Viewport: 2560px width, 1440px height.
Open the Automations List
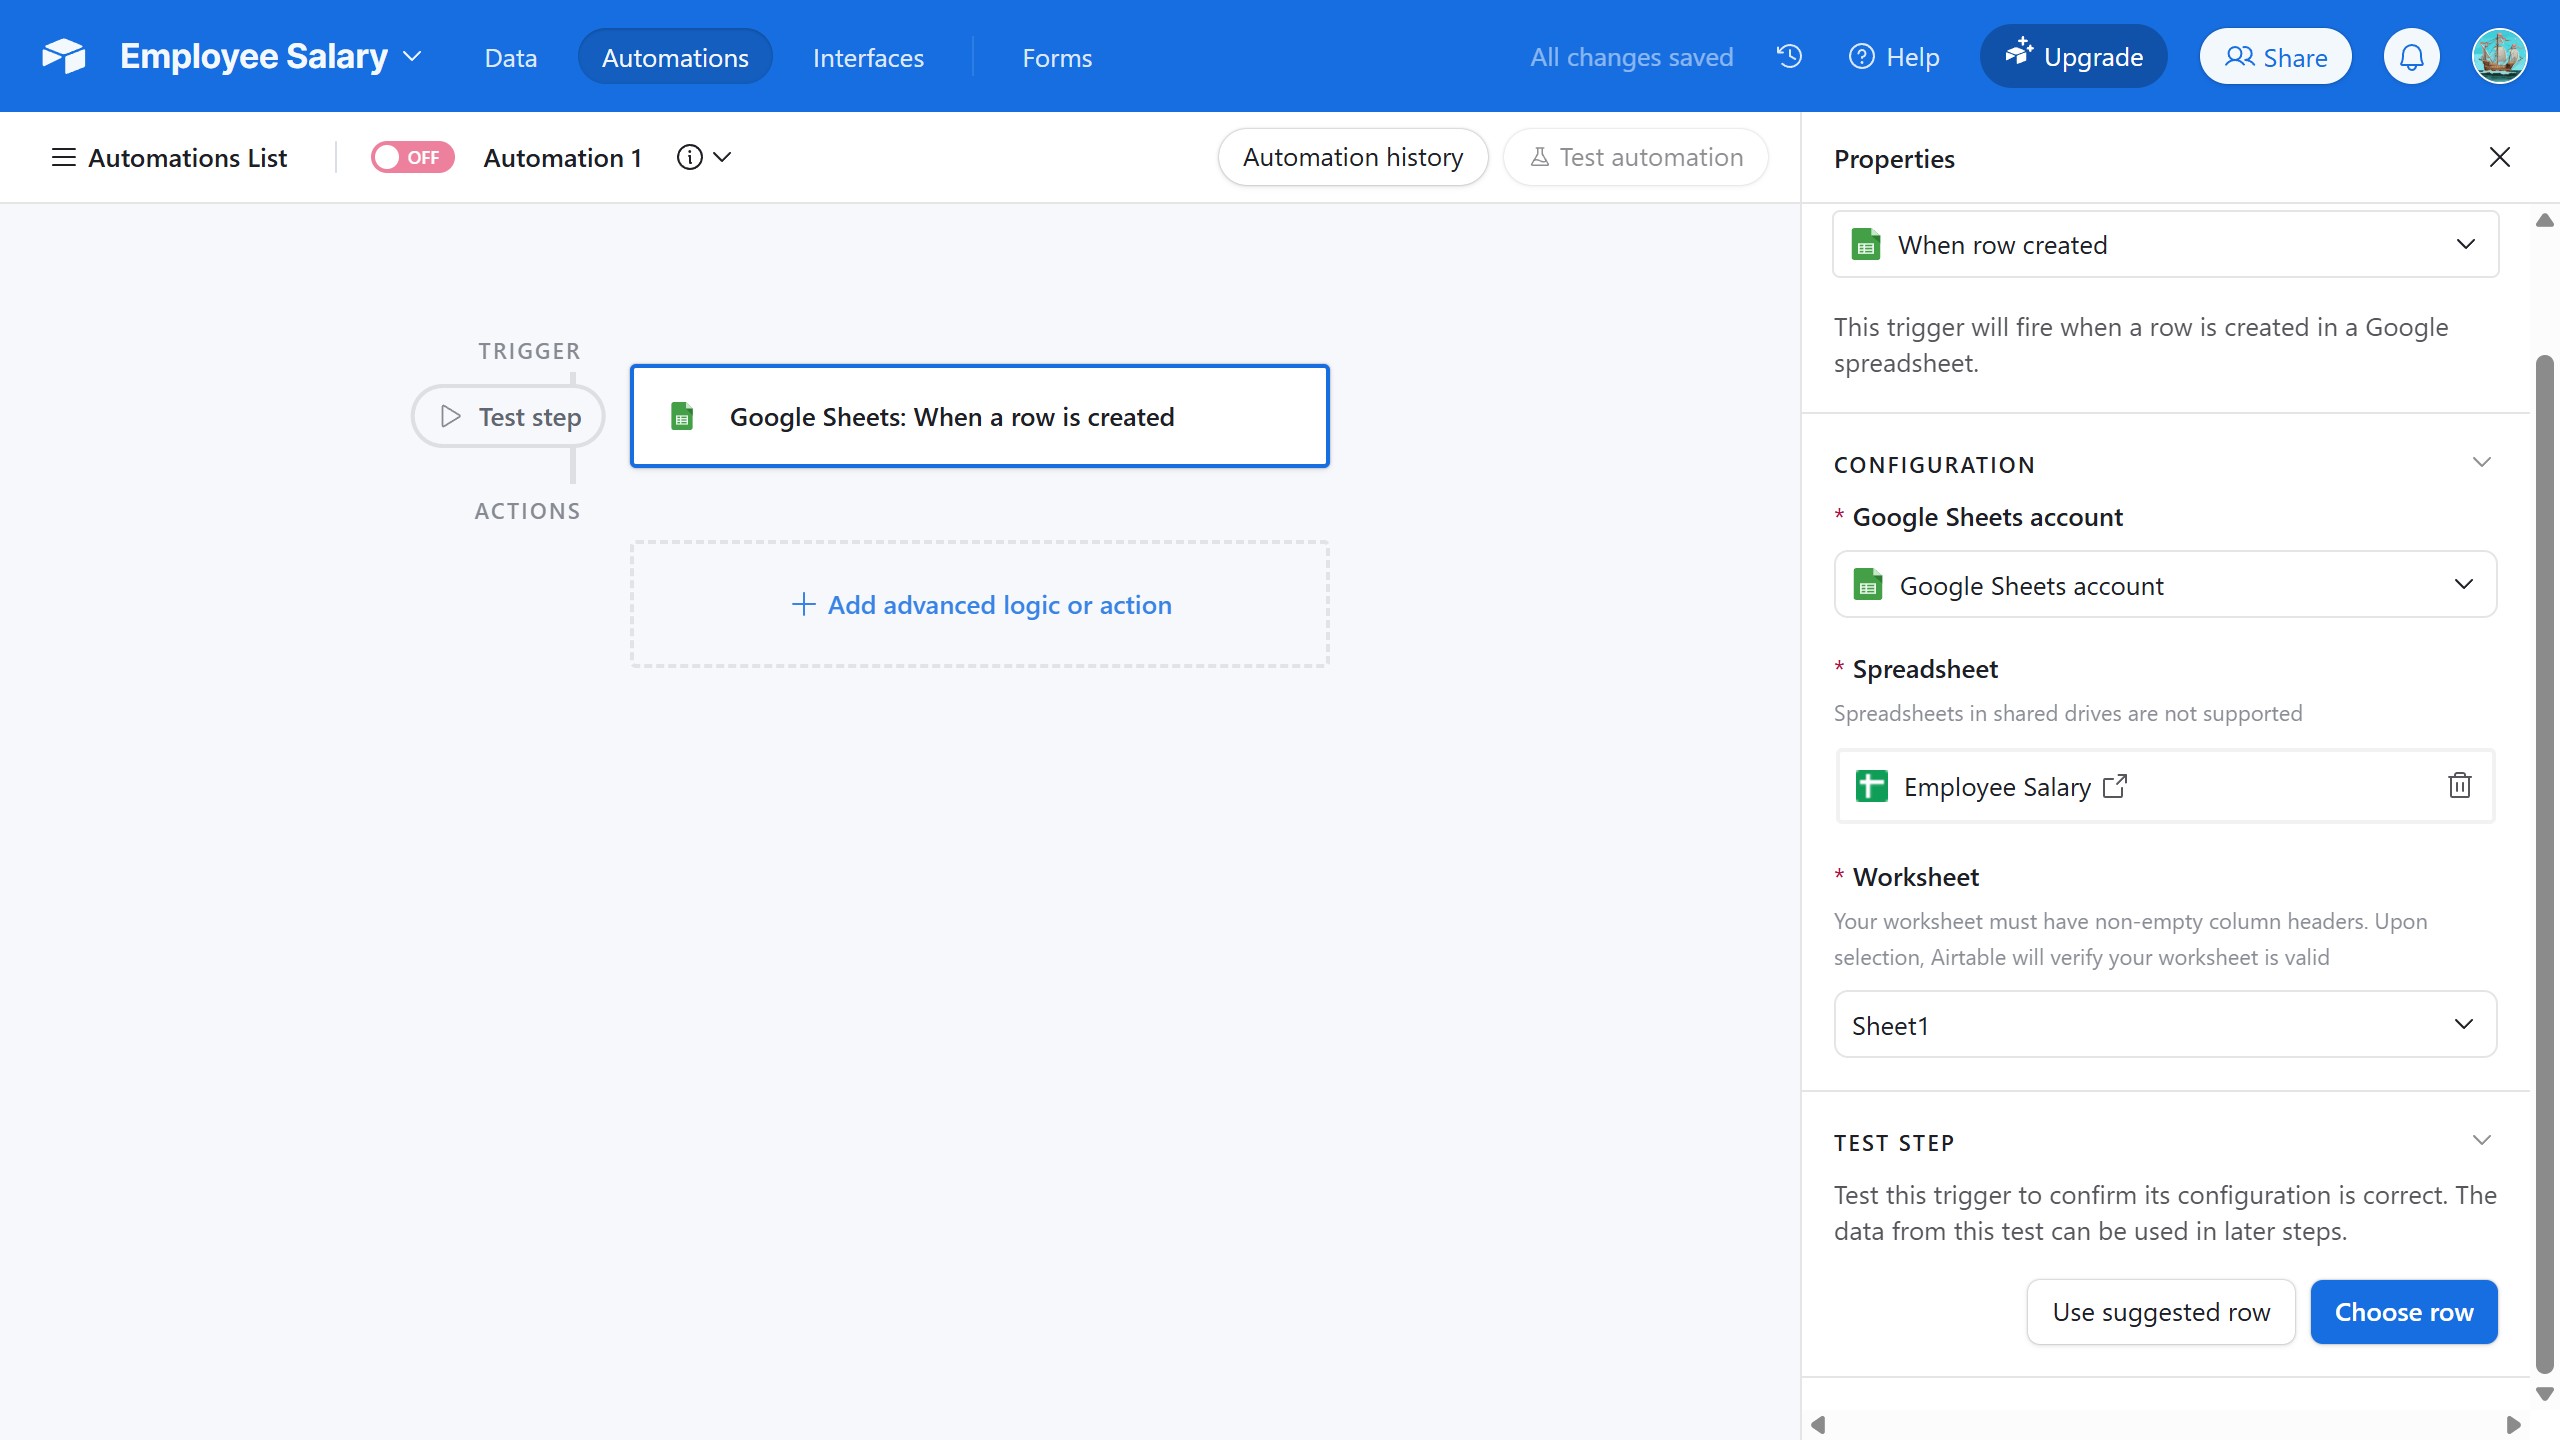(x=169, y=157)
